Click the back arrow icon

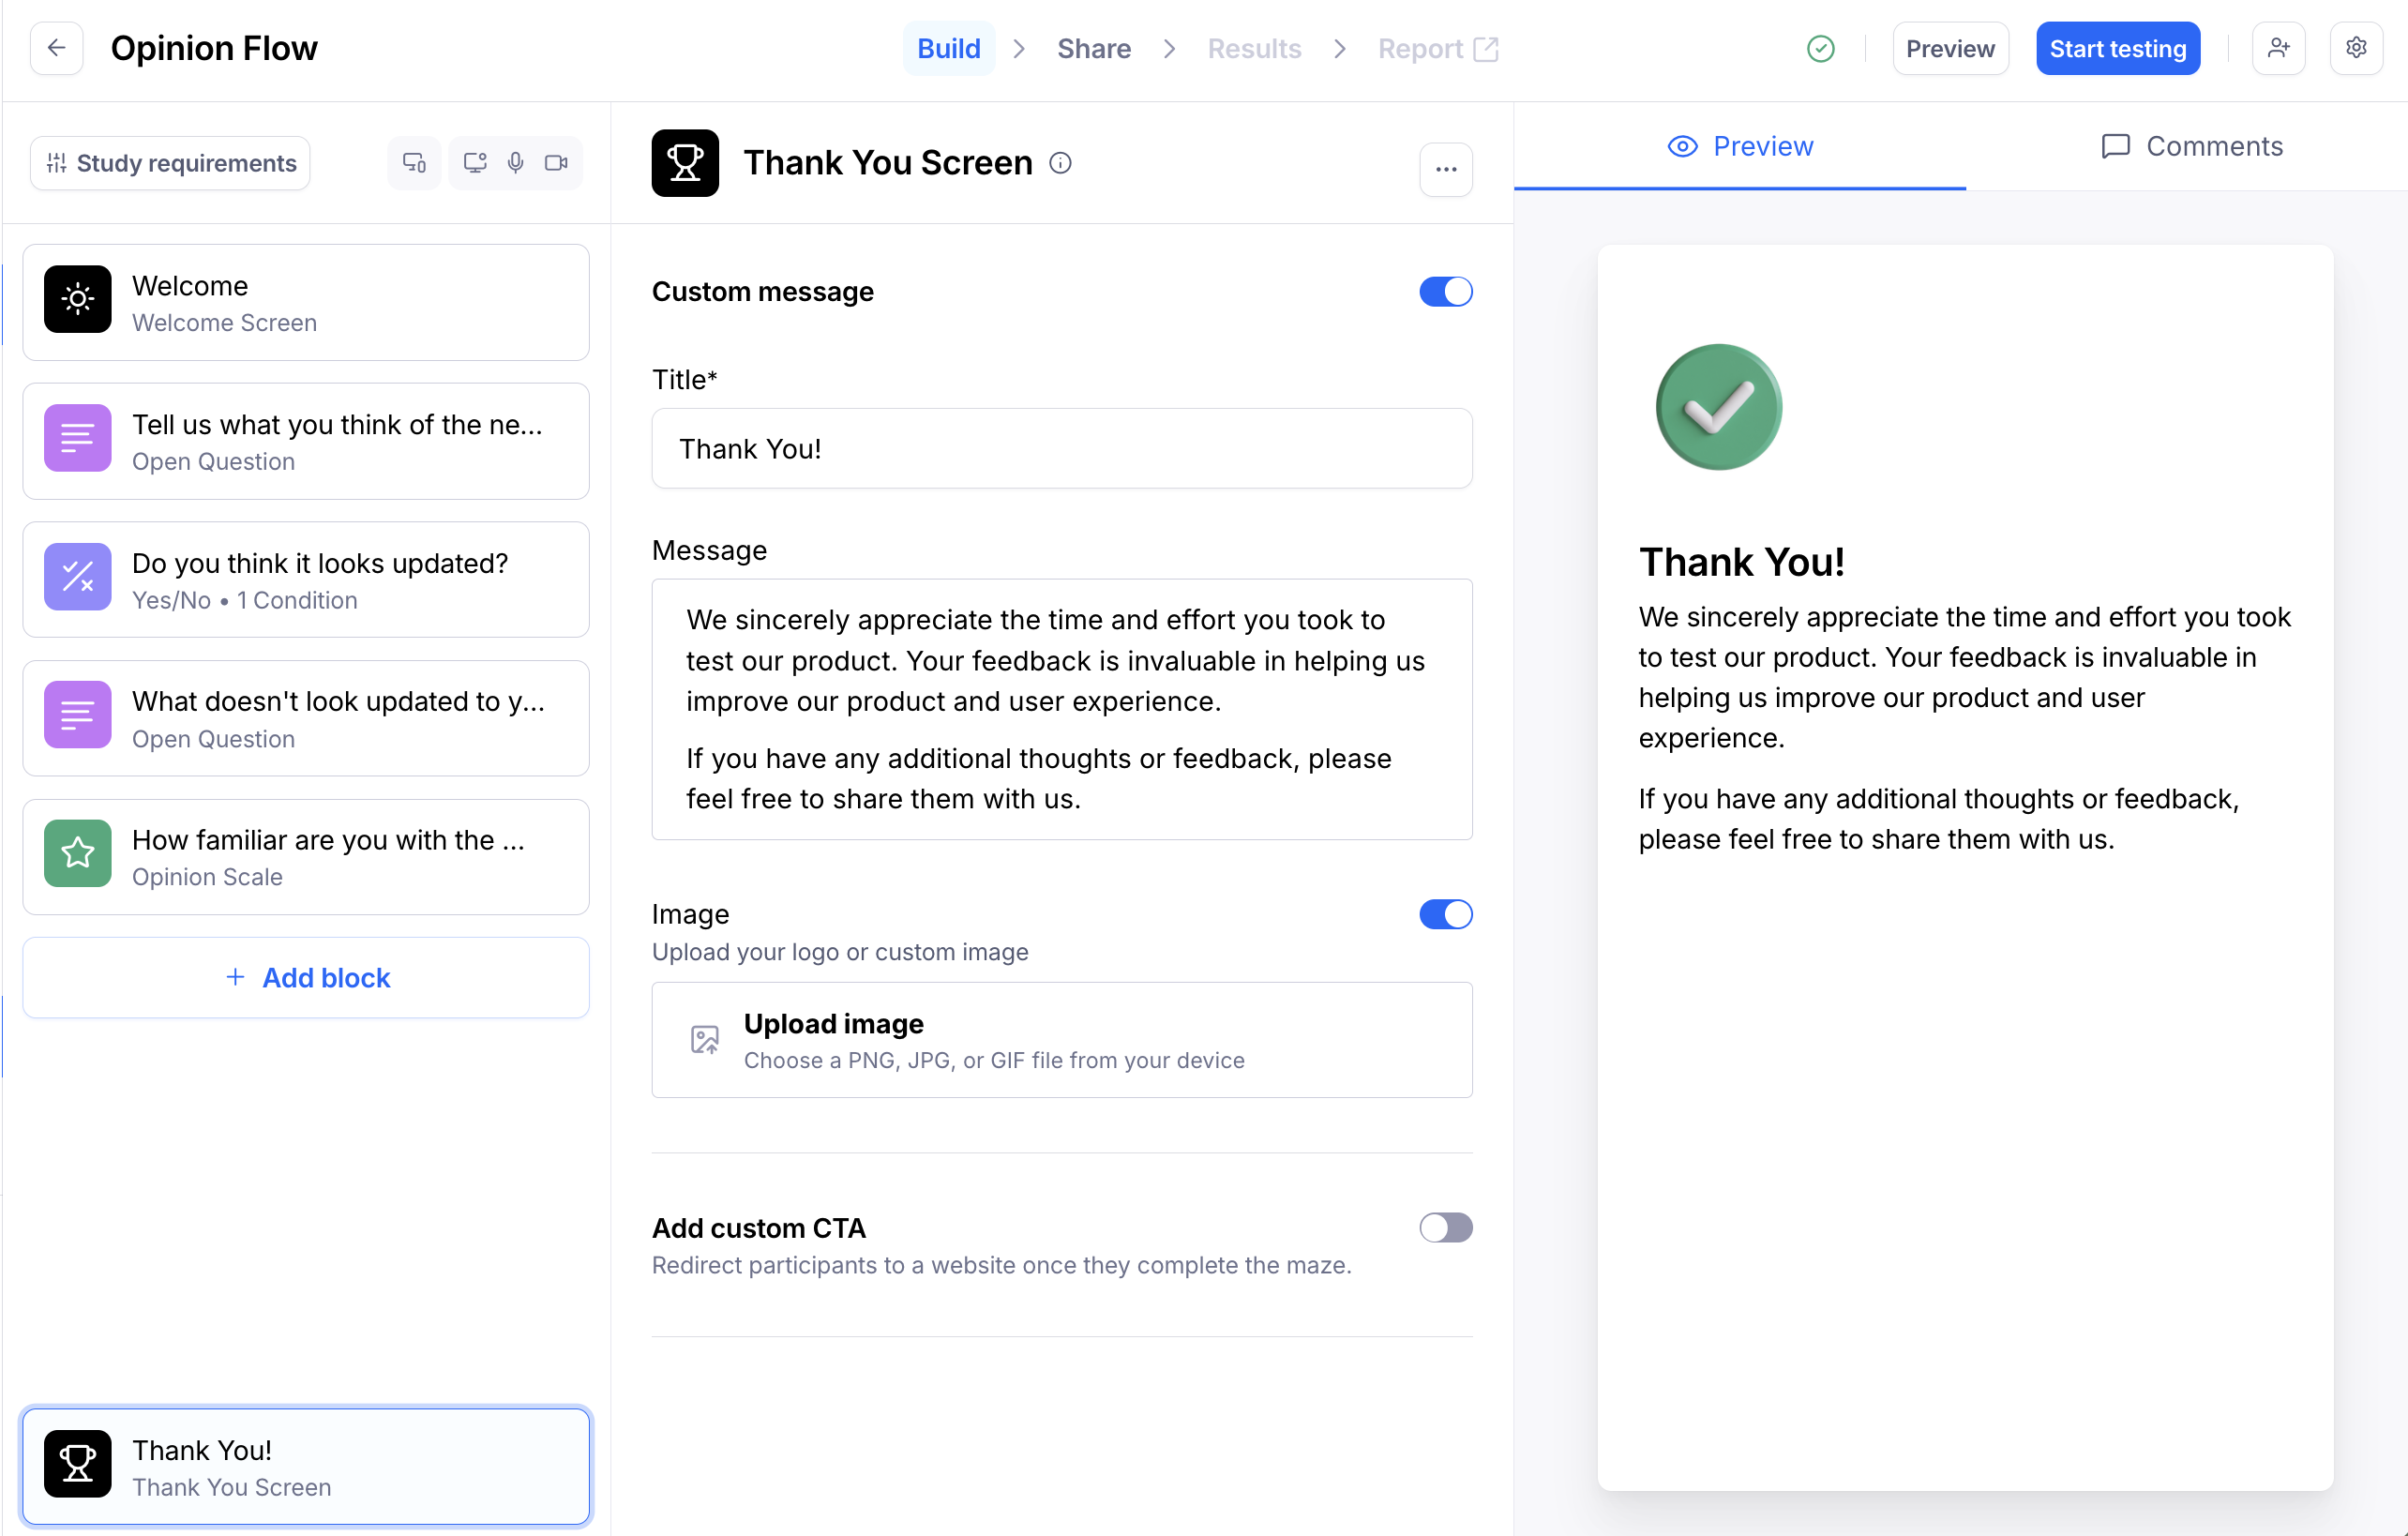pyautogui.click(x=57, y=48)
